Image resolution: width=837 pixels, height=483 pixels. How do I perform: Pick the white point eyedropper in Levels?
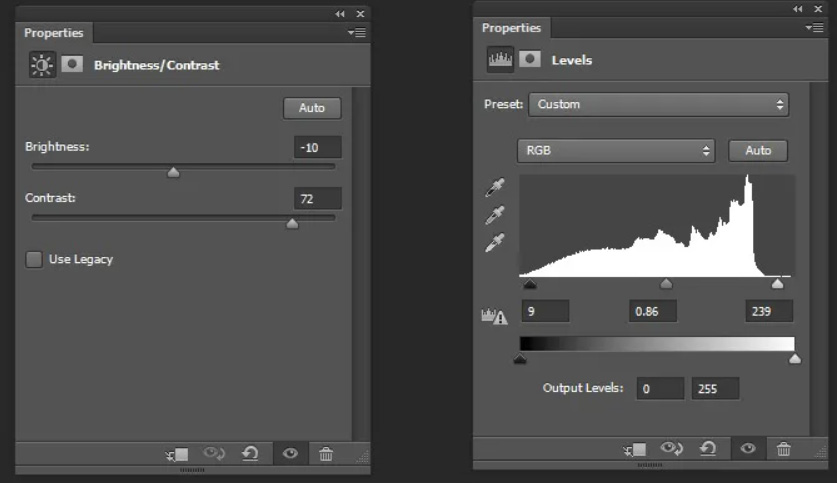point(495,242)
